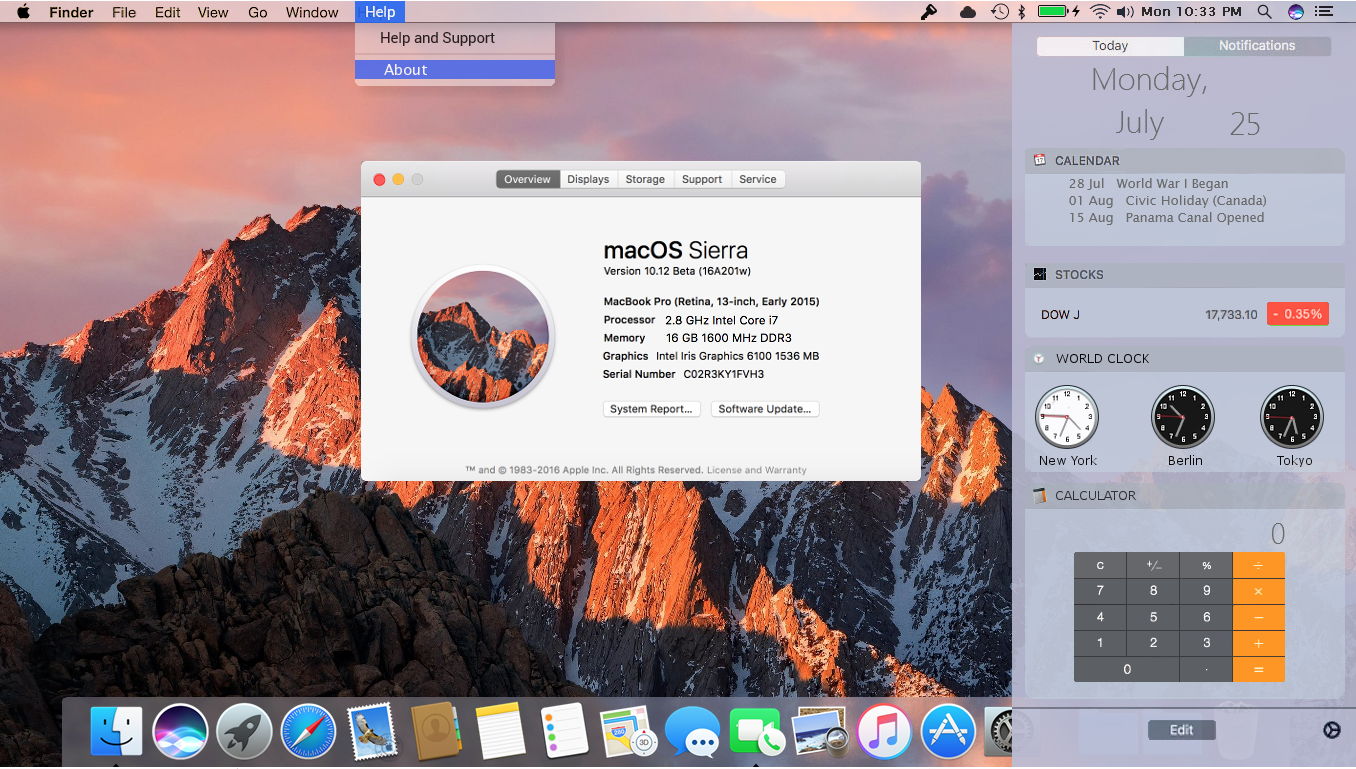The width and height of the screenshot is (1356, 769).
Task: Open Contacts book in Dock
Action: pyautogui.click(x=435, y=731)
